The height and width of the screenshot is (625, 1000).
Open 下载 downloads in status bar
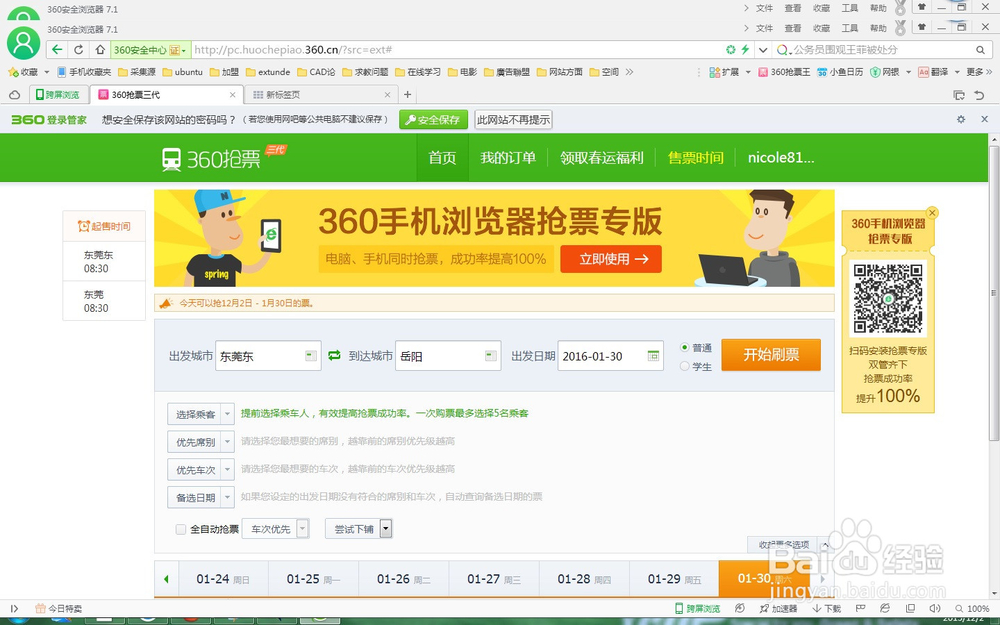point(827,608)
